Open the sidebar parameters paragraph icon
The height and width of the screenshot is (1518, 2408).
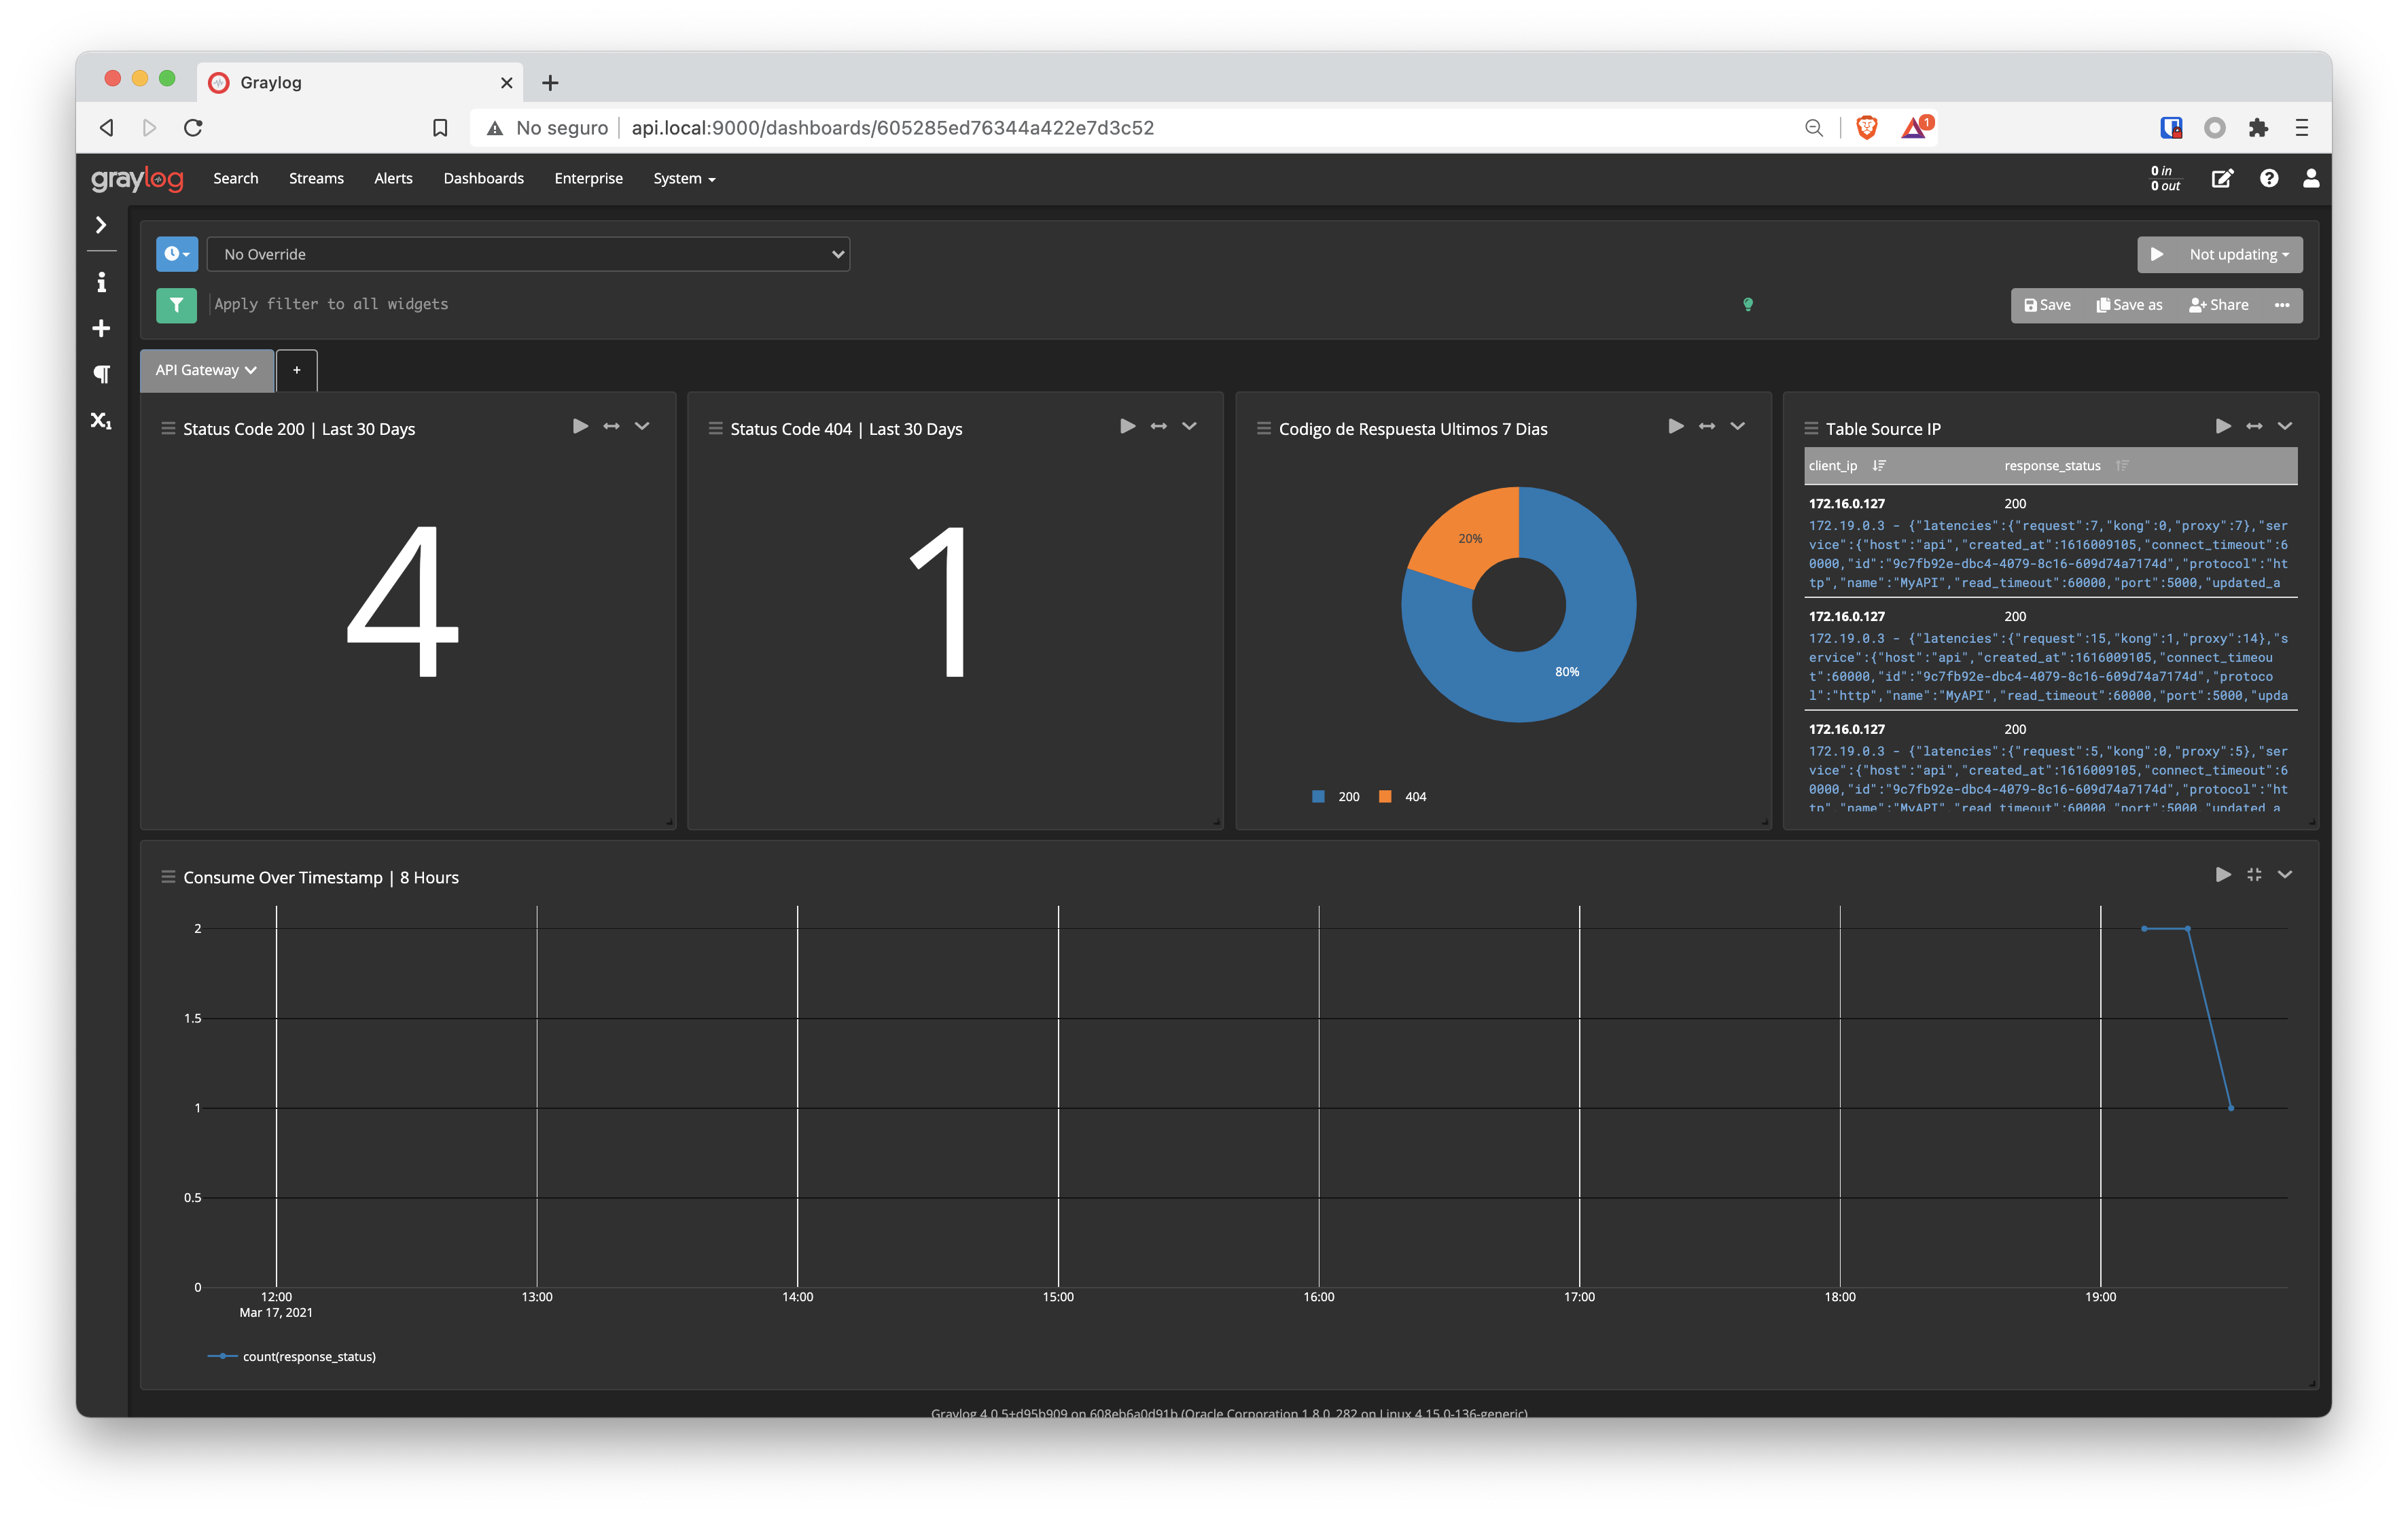pyautogui.click(x=101, y=375)
